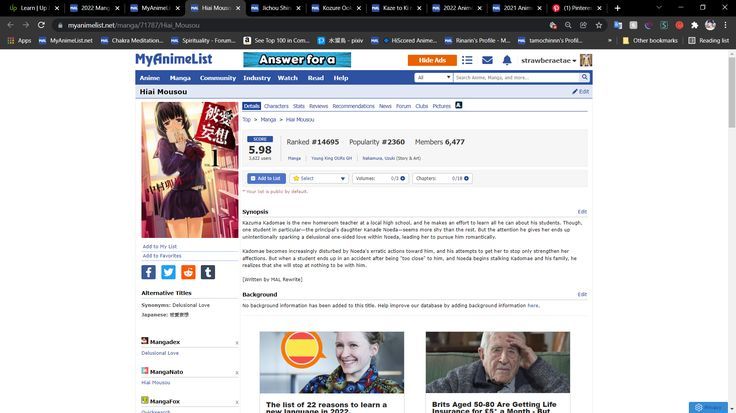Viewport: 736px width, 413px height.
Task: Open notifications bell icon
Action: pyautogui.click(x=507, y=60)
